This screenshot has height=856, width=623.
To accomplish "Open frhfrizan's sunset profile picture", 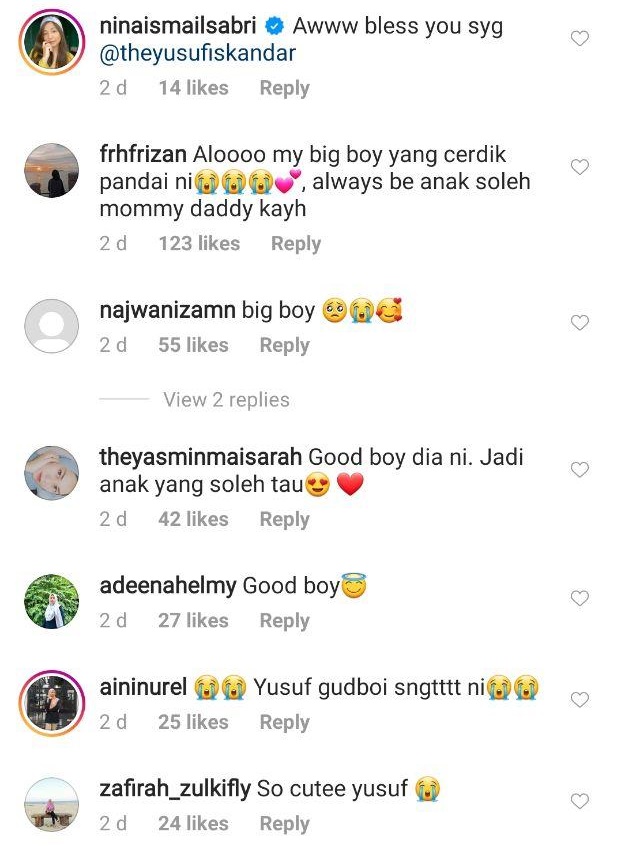I will (52, 170).
